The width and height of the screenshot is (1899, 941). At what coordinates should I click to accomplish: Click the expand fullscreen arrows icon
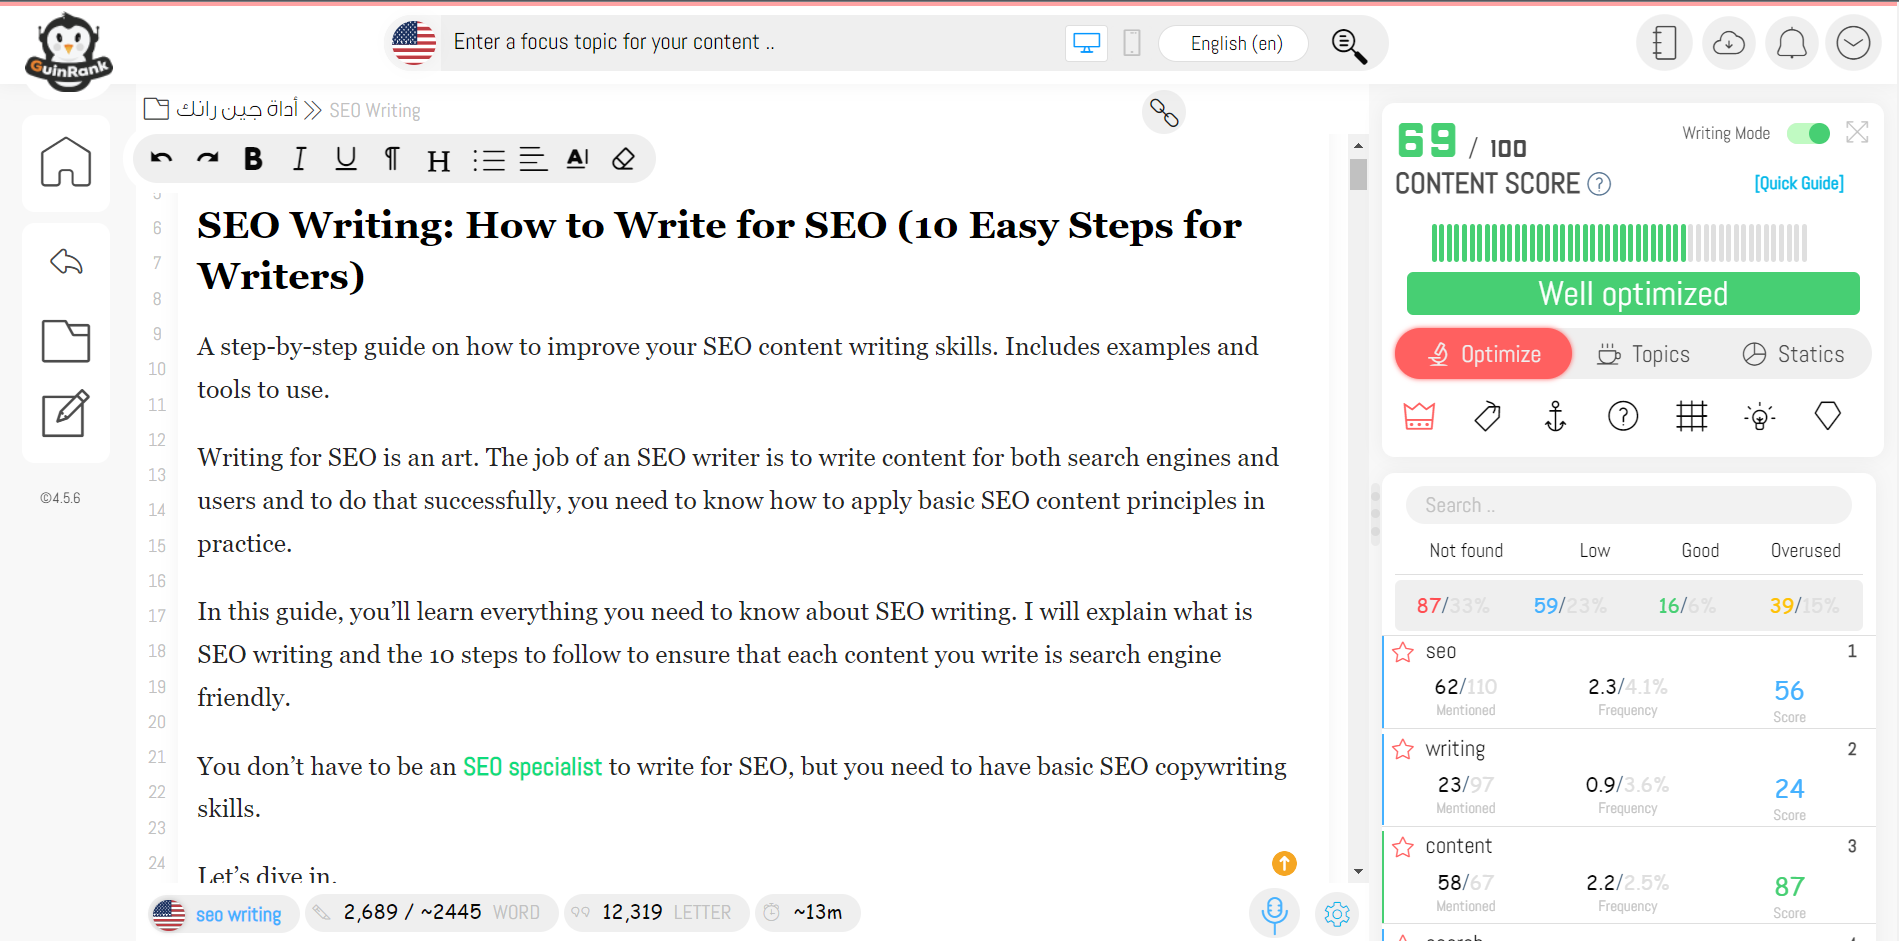(1857, 133)
